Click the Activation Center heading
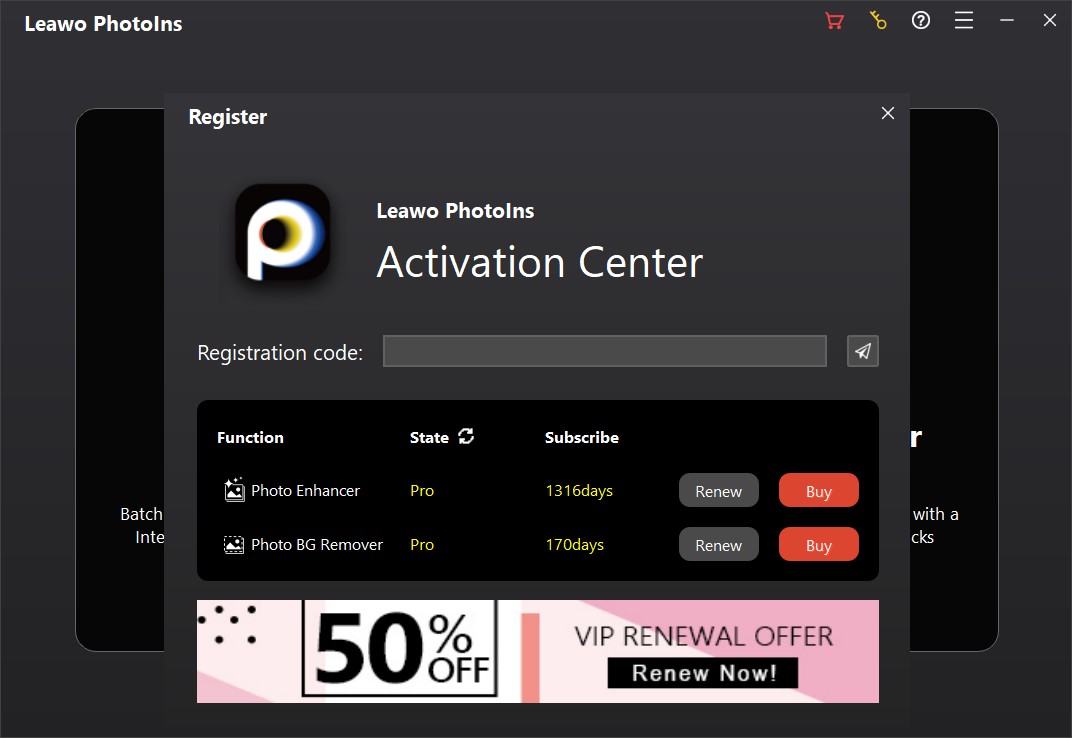Image resolution: width=1072 pixels, height=738 pixels. (x=539, y=263)
